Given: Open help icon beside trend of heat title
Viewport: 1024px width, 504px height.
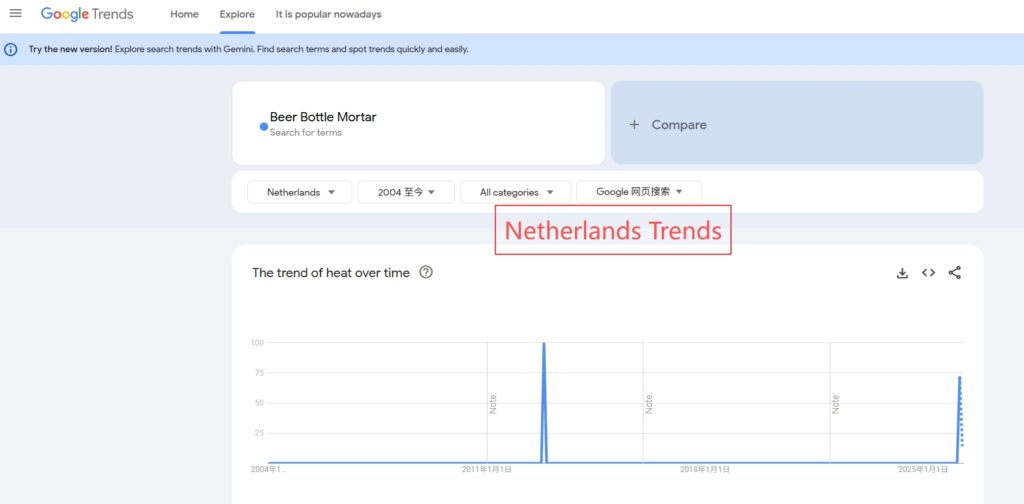Looking at the screenshot, I should 426,272.
